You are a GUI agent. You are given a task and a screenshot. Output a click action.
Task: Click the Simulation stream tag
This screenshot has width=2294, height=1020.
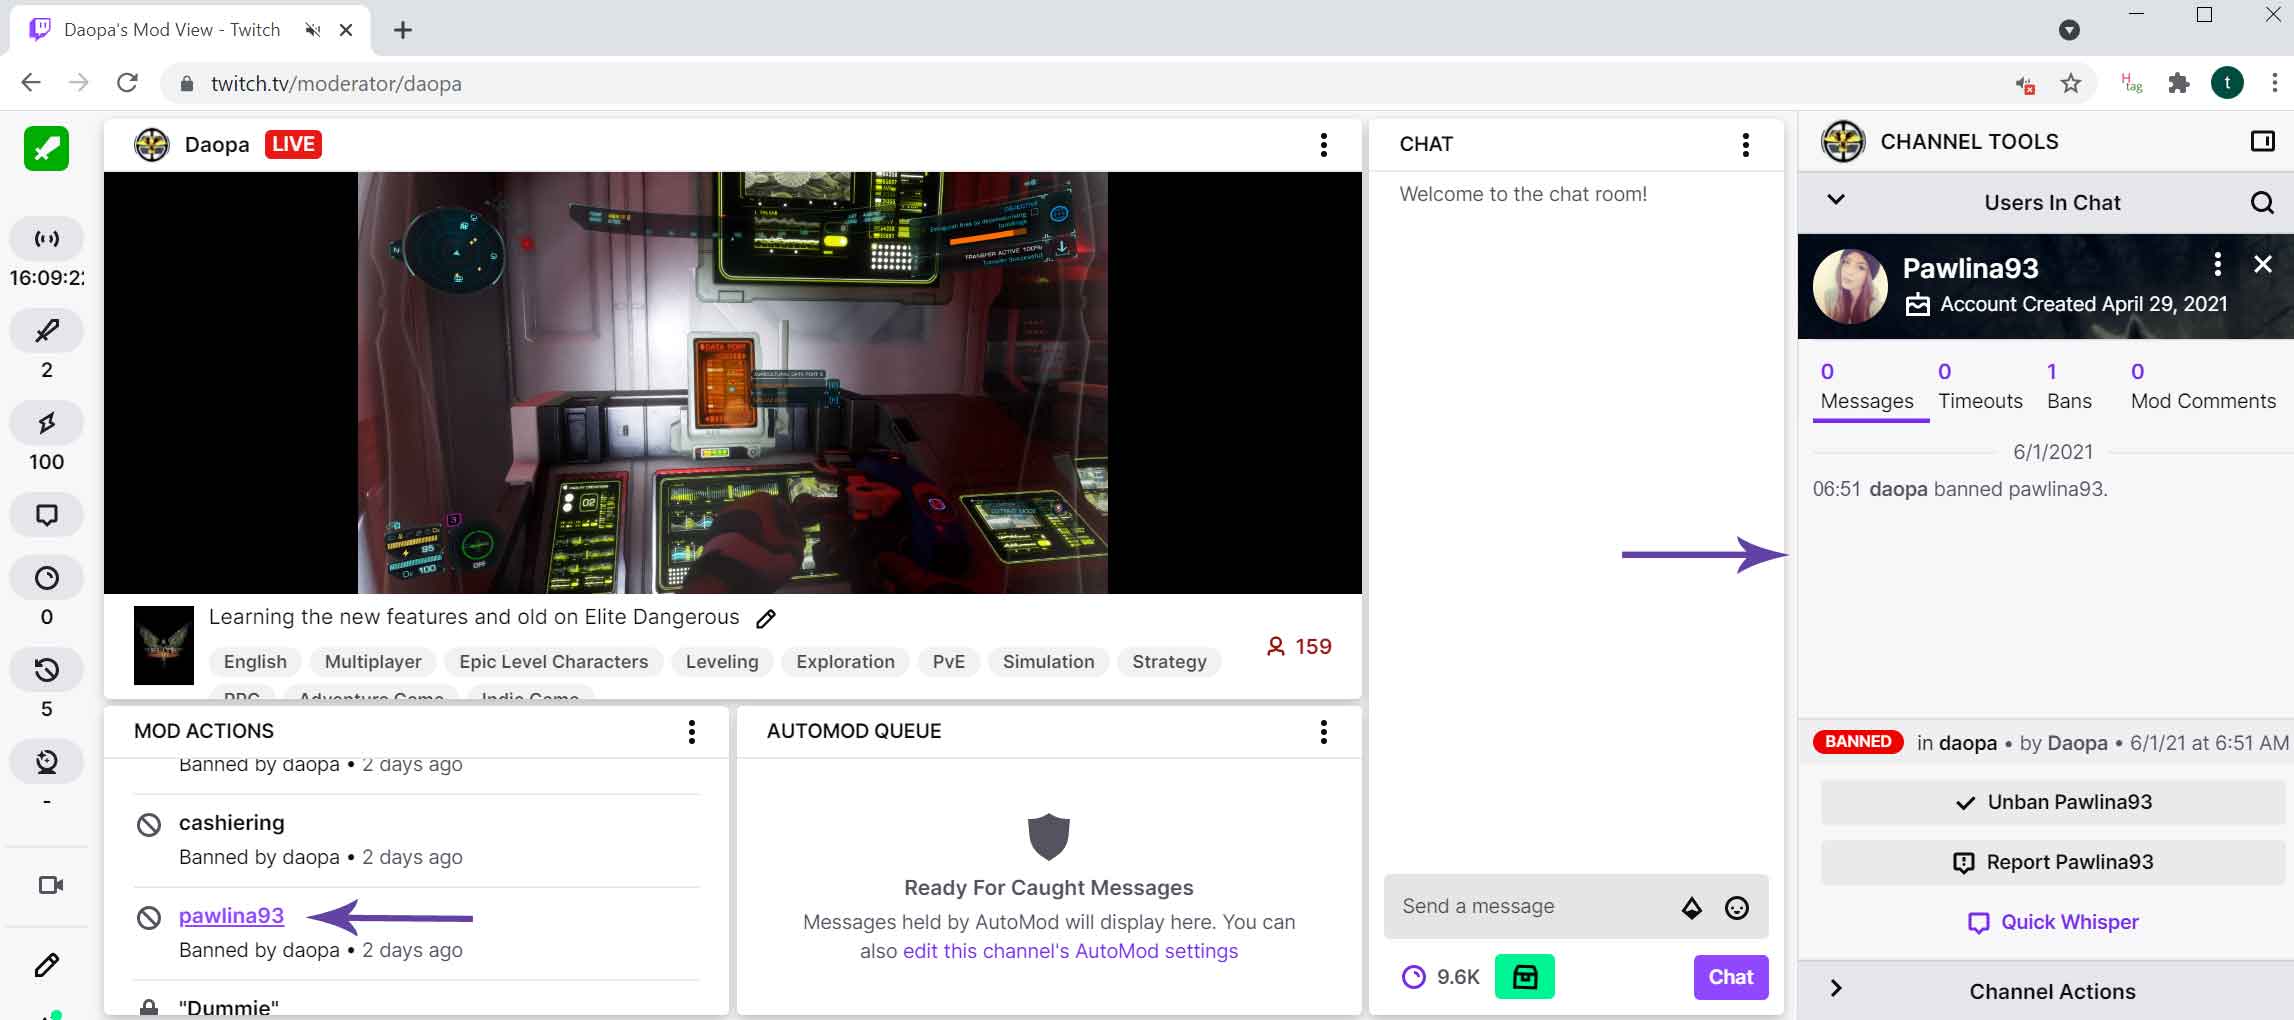pyautogui.click(x=1048, y=662)
